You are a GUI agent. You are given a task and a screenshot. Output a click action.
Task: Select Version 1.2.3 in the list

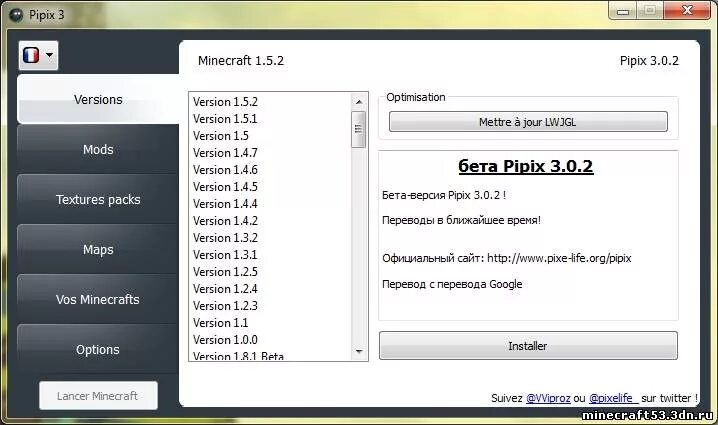[270, 305]
